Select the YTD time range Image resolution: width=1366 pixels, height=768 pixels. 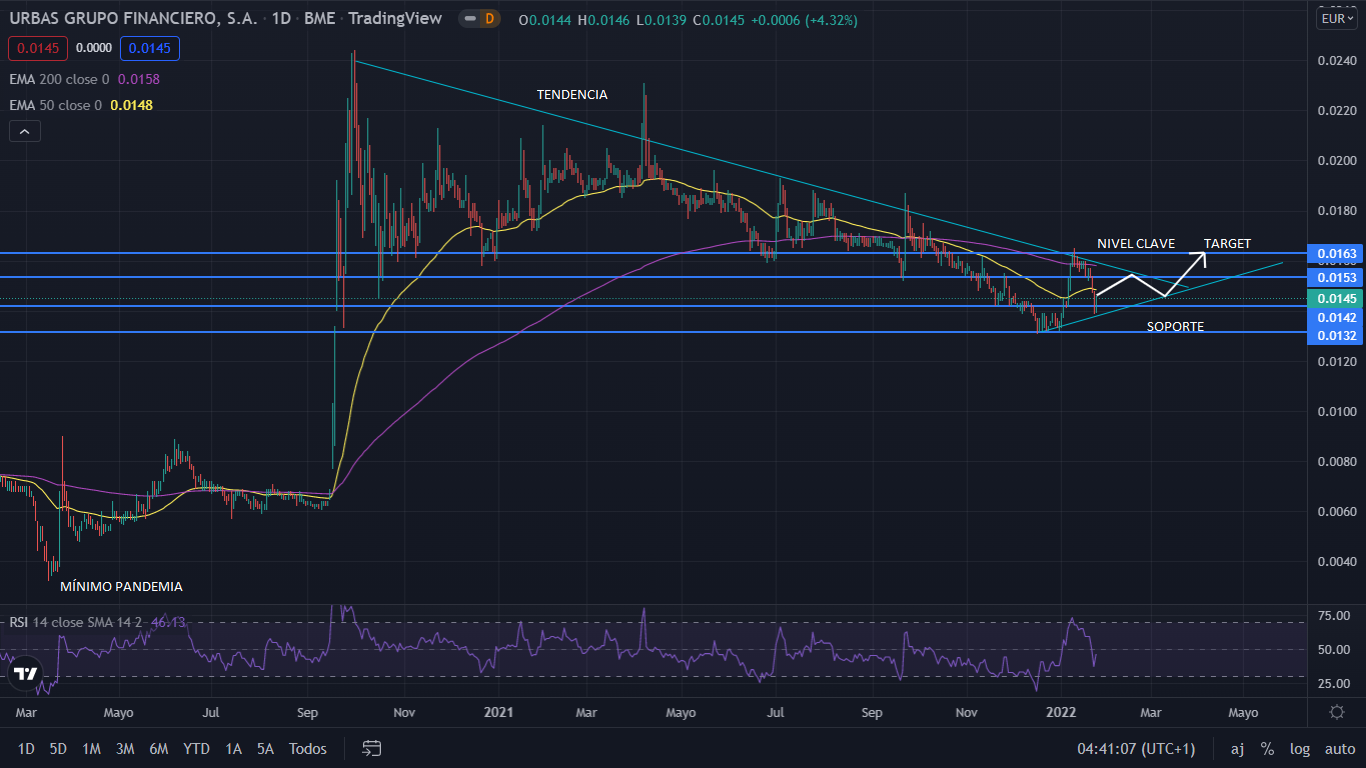tap(196, 748)
